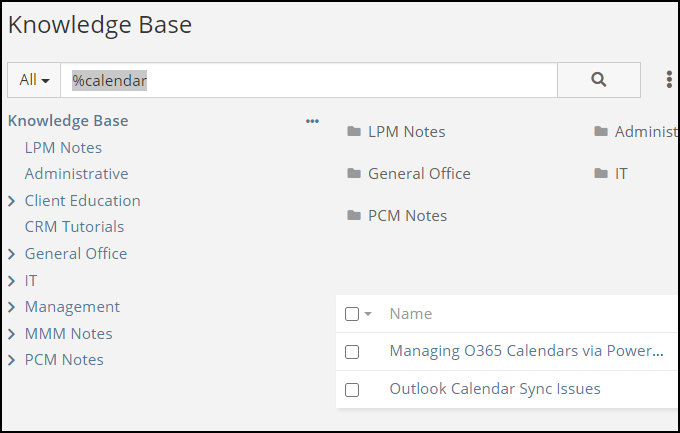Check the Managing O365 Calendars row
The height and width of the screenshot is (433, 680).
(x=352, y=352)
